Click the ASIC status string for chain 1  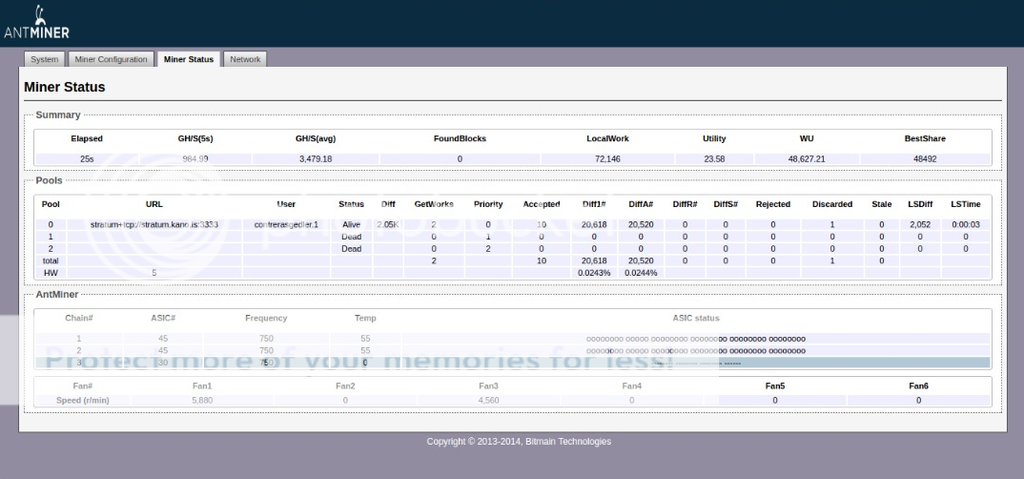[696, 339]
